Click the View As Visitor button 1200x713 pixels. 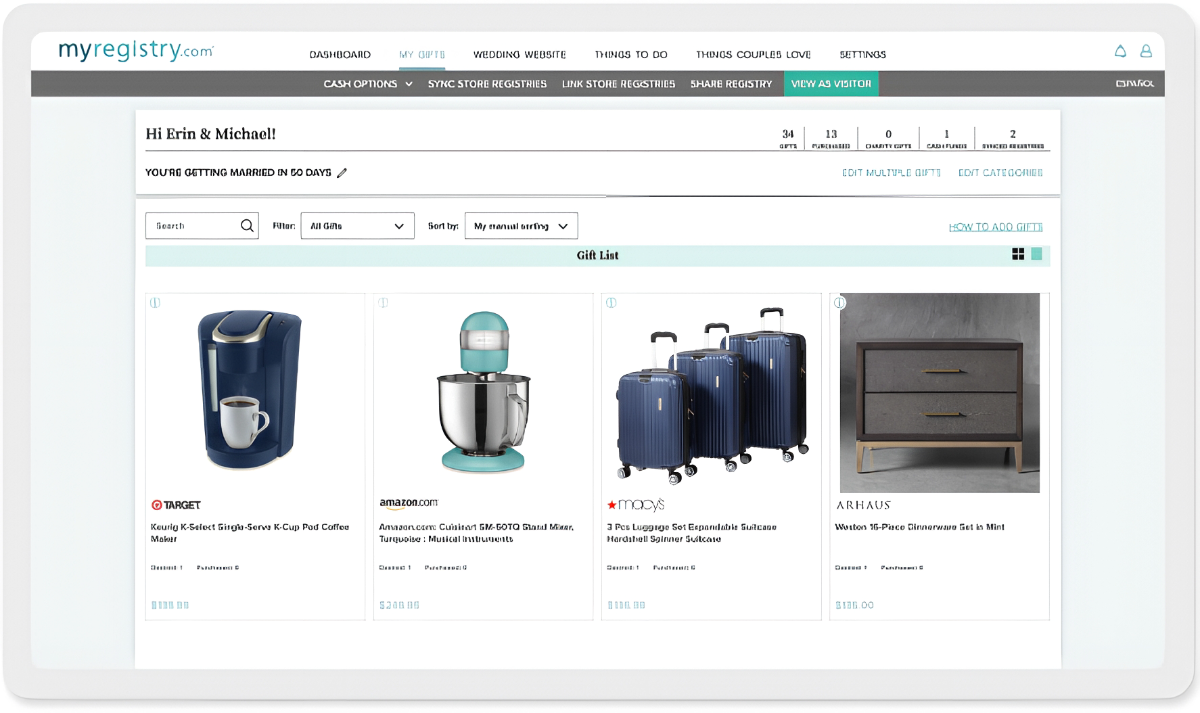pos(831,84)
